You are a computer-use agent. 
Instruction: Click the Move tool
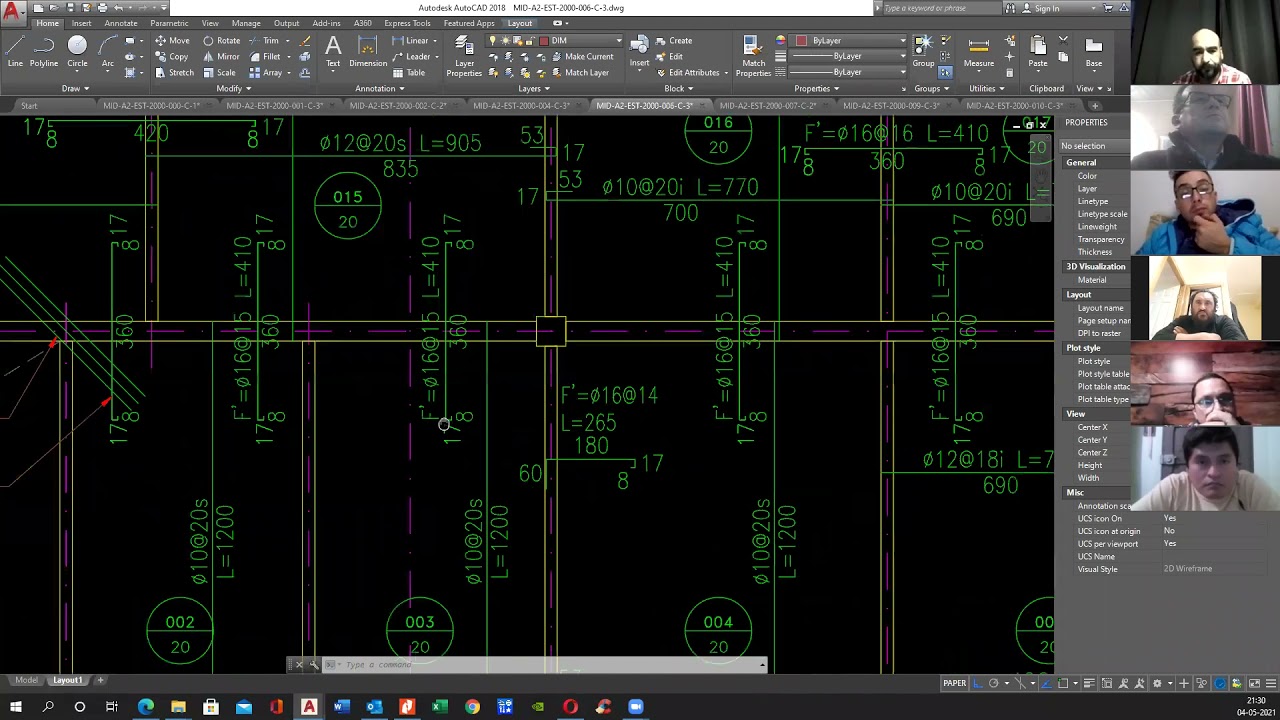172,41
